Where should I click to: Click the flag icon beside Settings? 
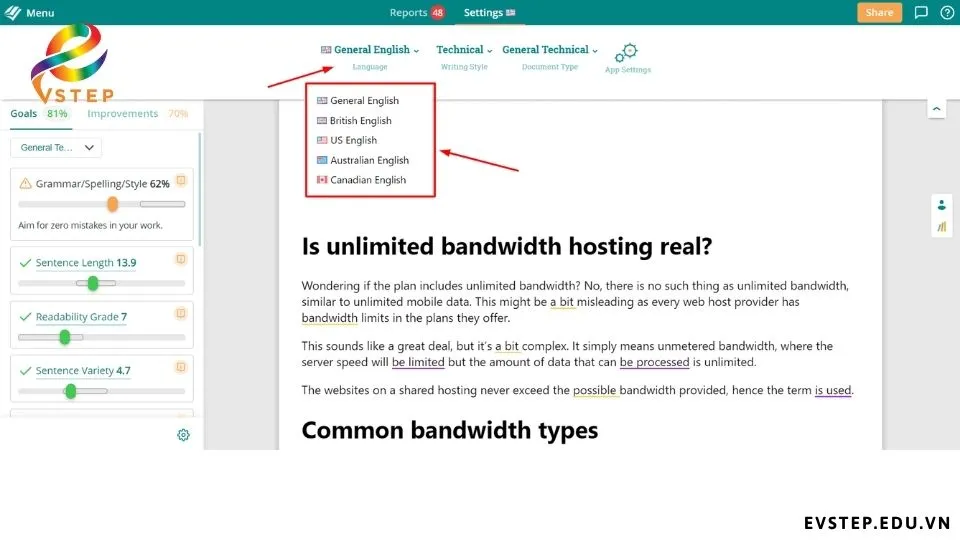tap(511, 12)
